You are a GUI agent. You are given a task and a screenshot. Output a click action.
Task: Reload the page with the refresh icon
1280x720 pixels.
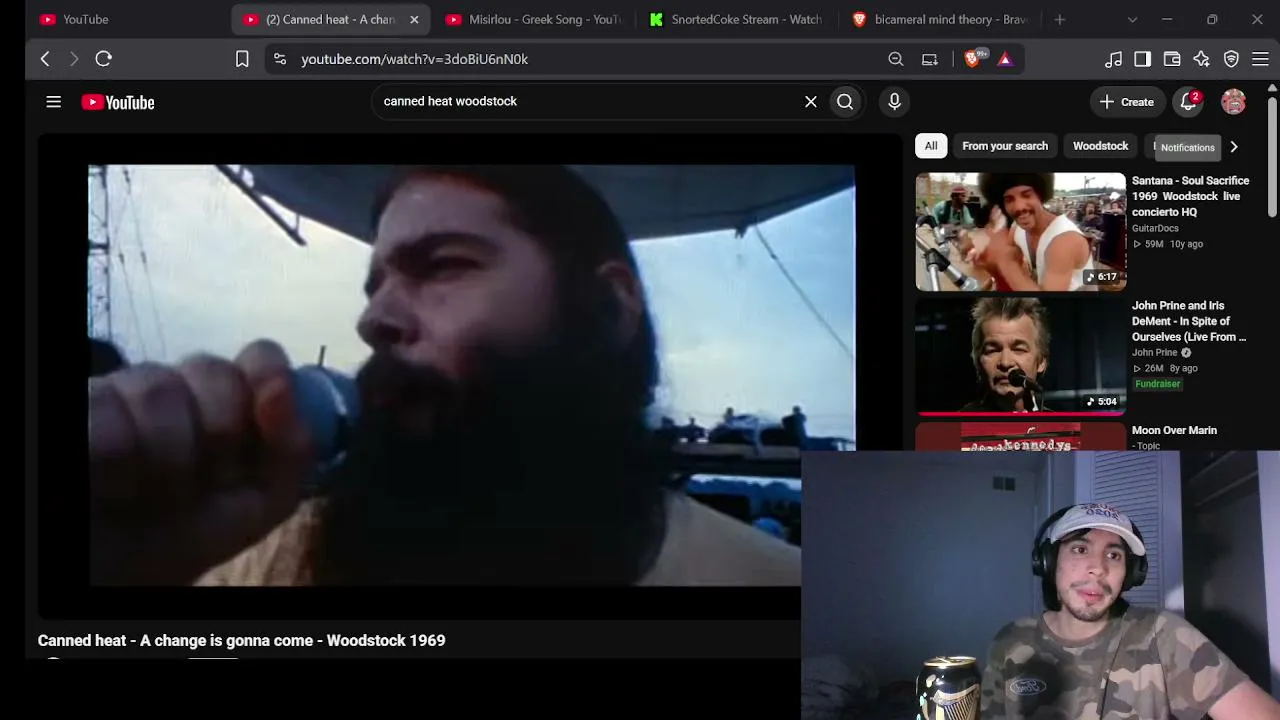[x=103, y=59]
